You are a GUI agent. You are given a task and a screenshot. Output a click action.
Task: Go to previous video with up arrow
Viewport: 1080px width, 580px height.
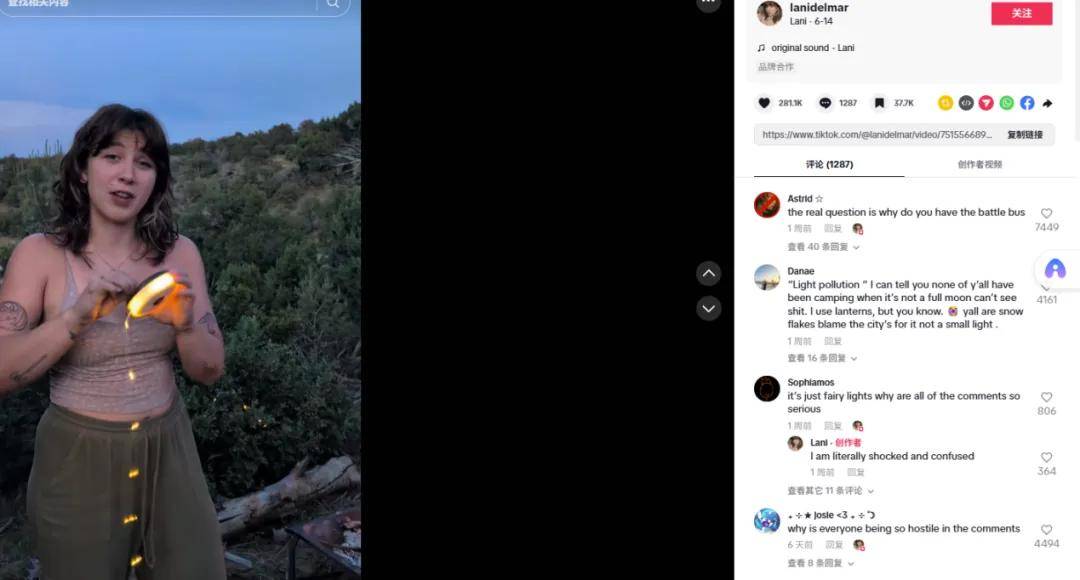pos(708,273)
